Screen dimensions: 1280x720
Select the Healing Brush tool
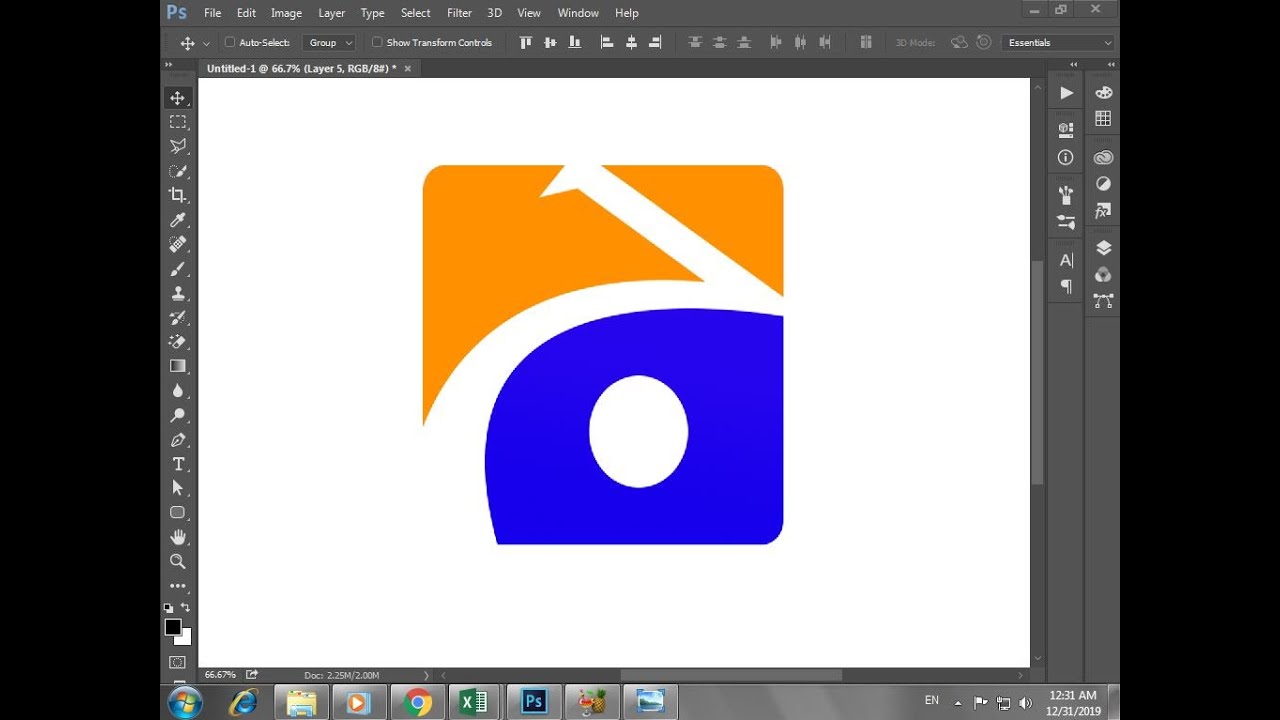(x=178, y=244)
